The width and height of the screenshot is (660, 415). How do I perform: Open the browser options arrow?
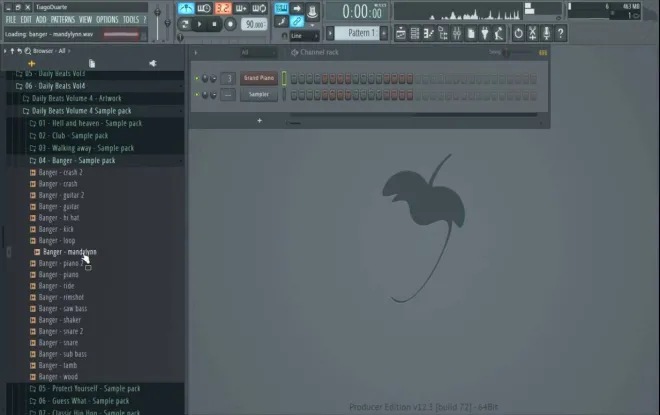tap(5, 51)
